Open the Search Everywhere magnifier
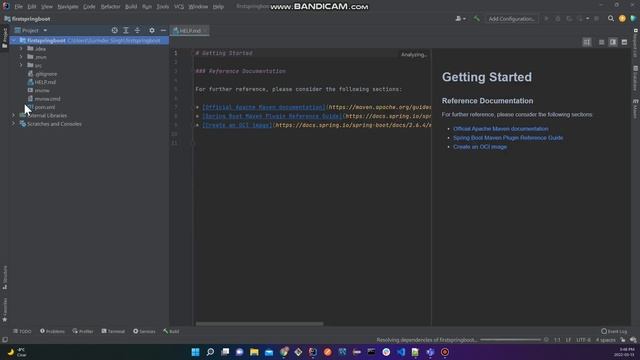Screen dimensions: 640x360 (x=611, y=18)
